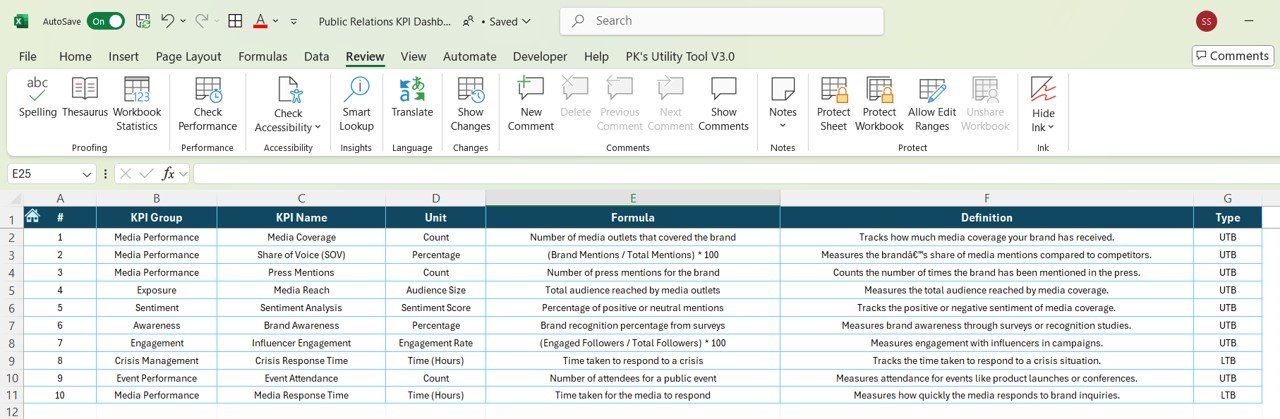Click the Check Accessibility icon

pyautogui.click(x=288, y=91)
